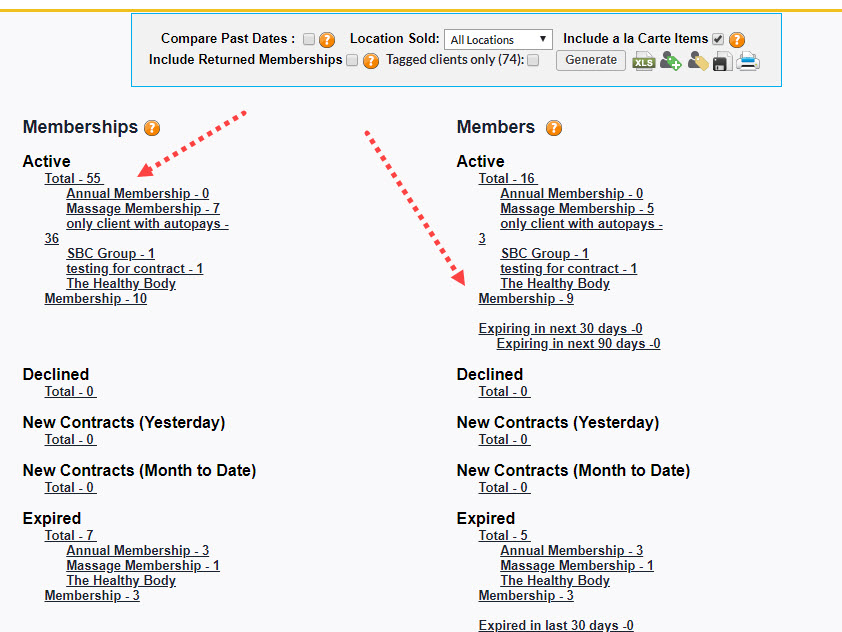Click Expired in last 30 days link
Viewport: 842px width, 632px height.
(555, 625)
